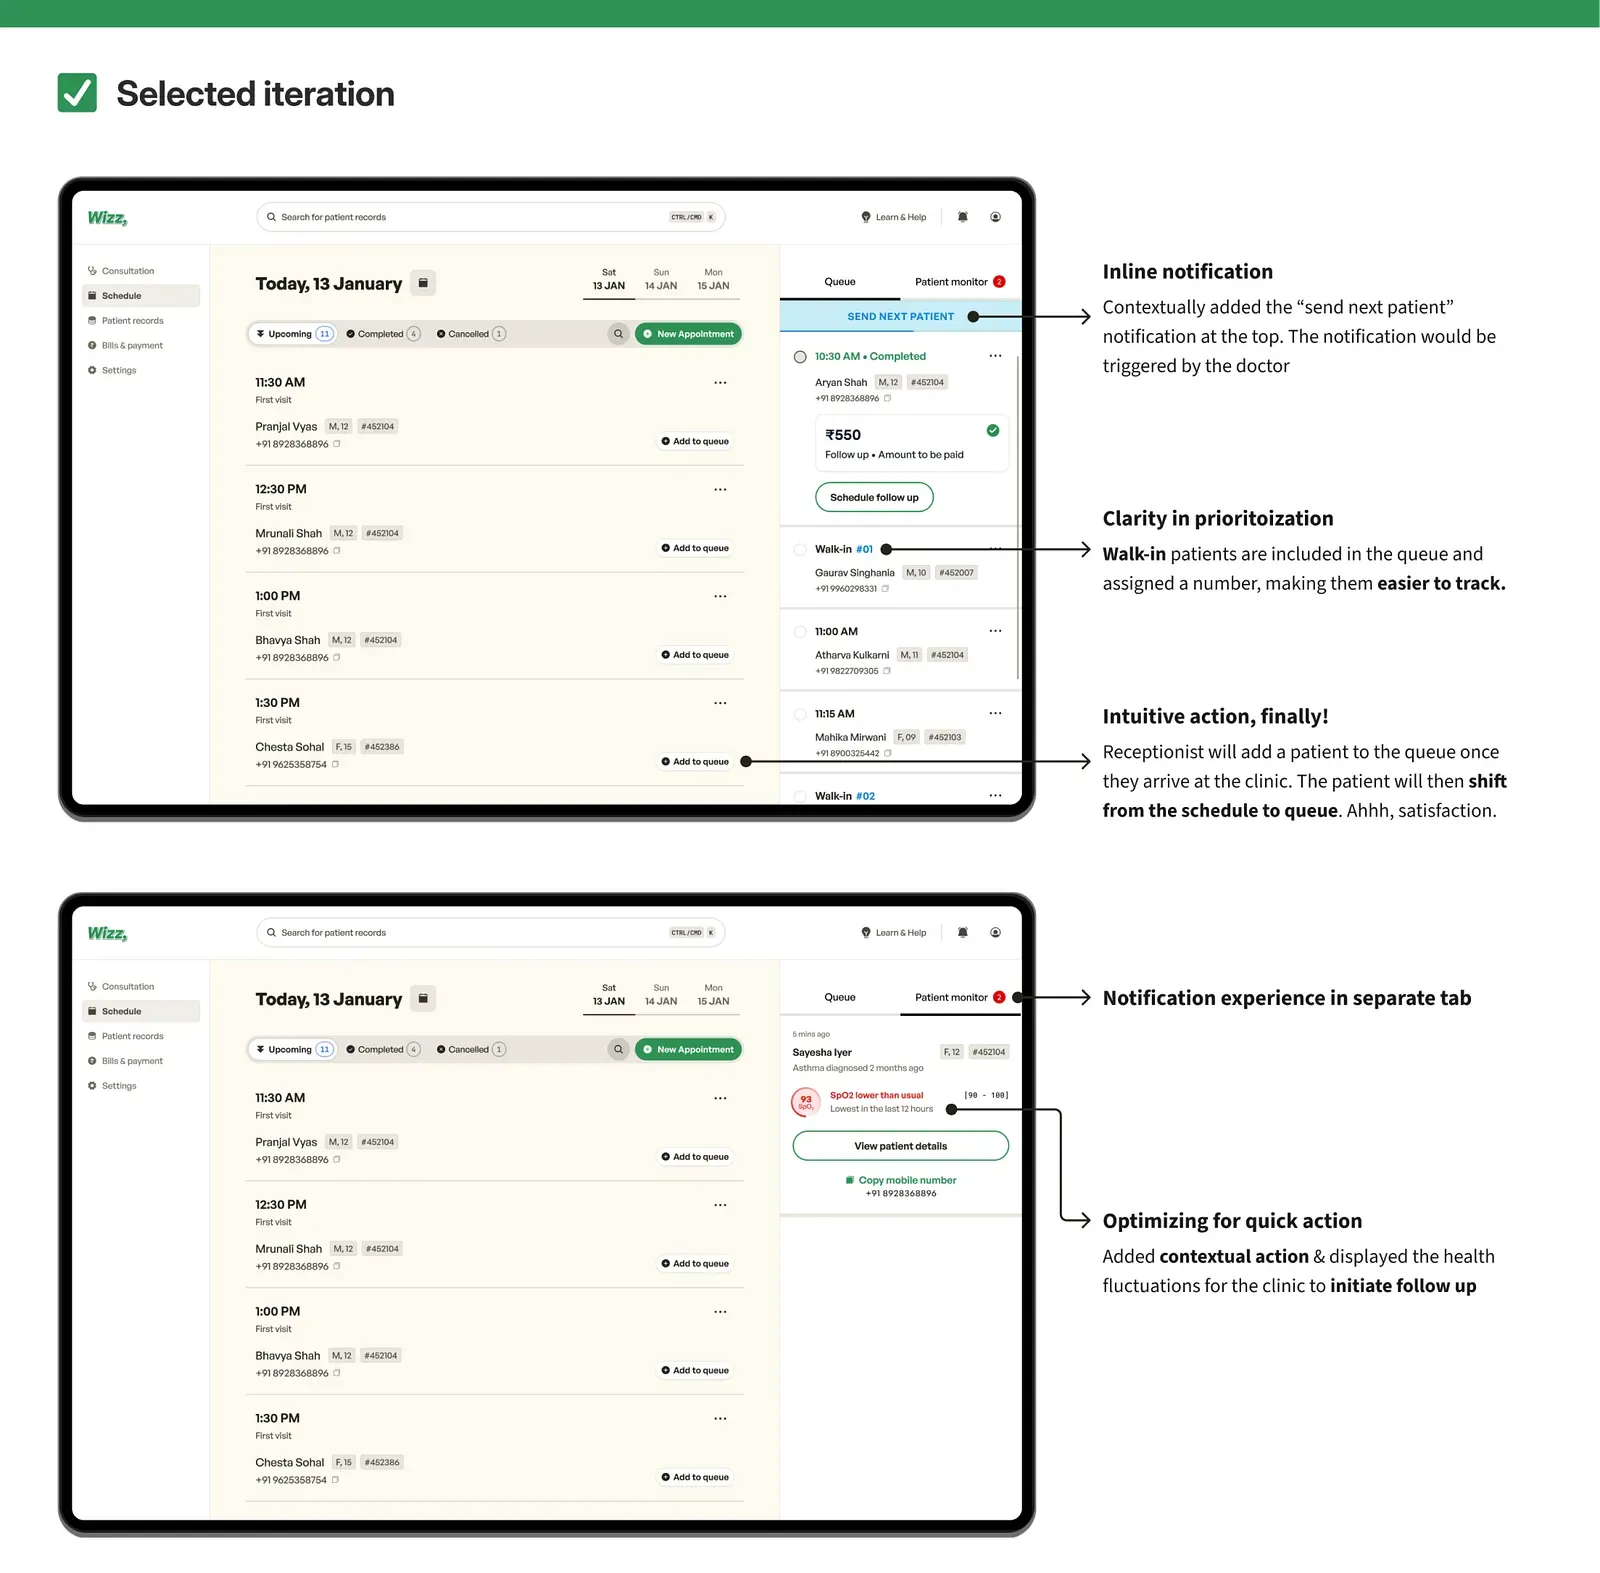The width and height of the screenshot is (1600, 1573).
Task: Select the 11:15 AM queue entry radio
Action: [800, 714]
